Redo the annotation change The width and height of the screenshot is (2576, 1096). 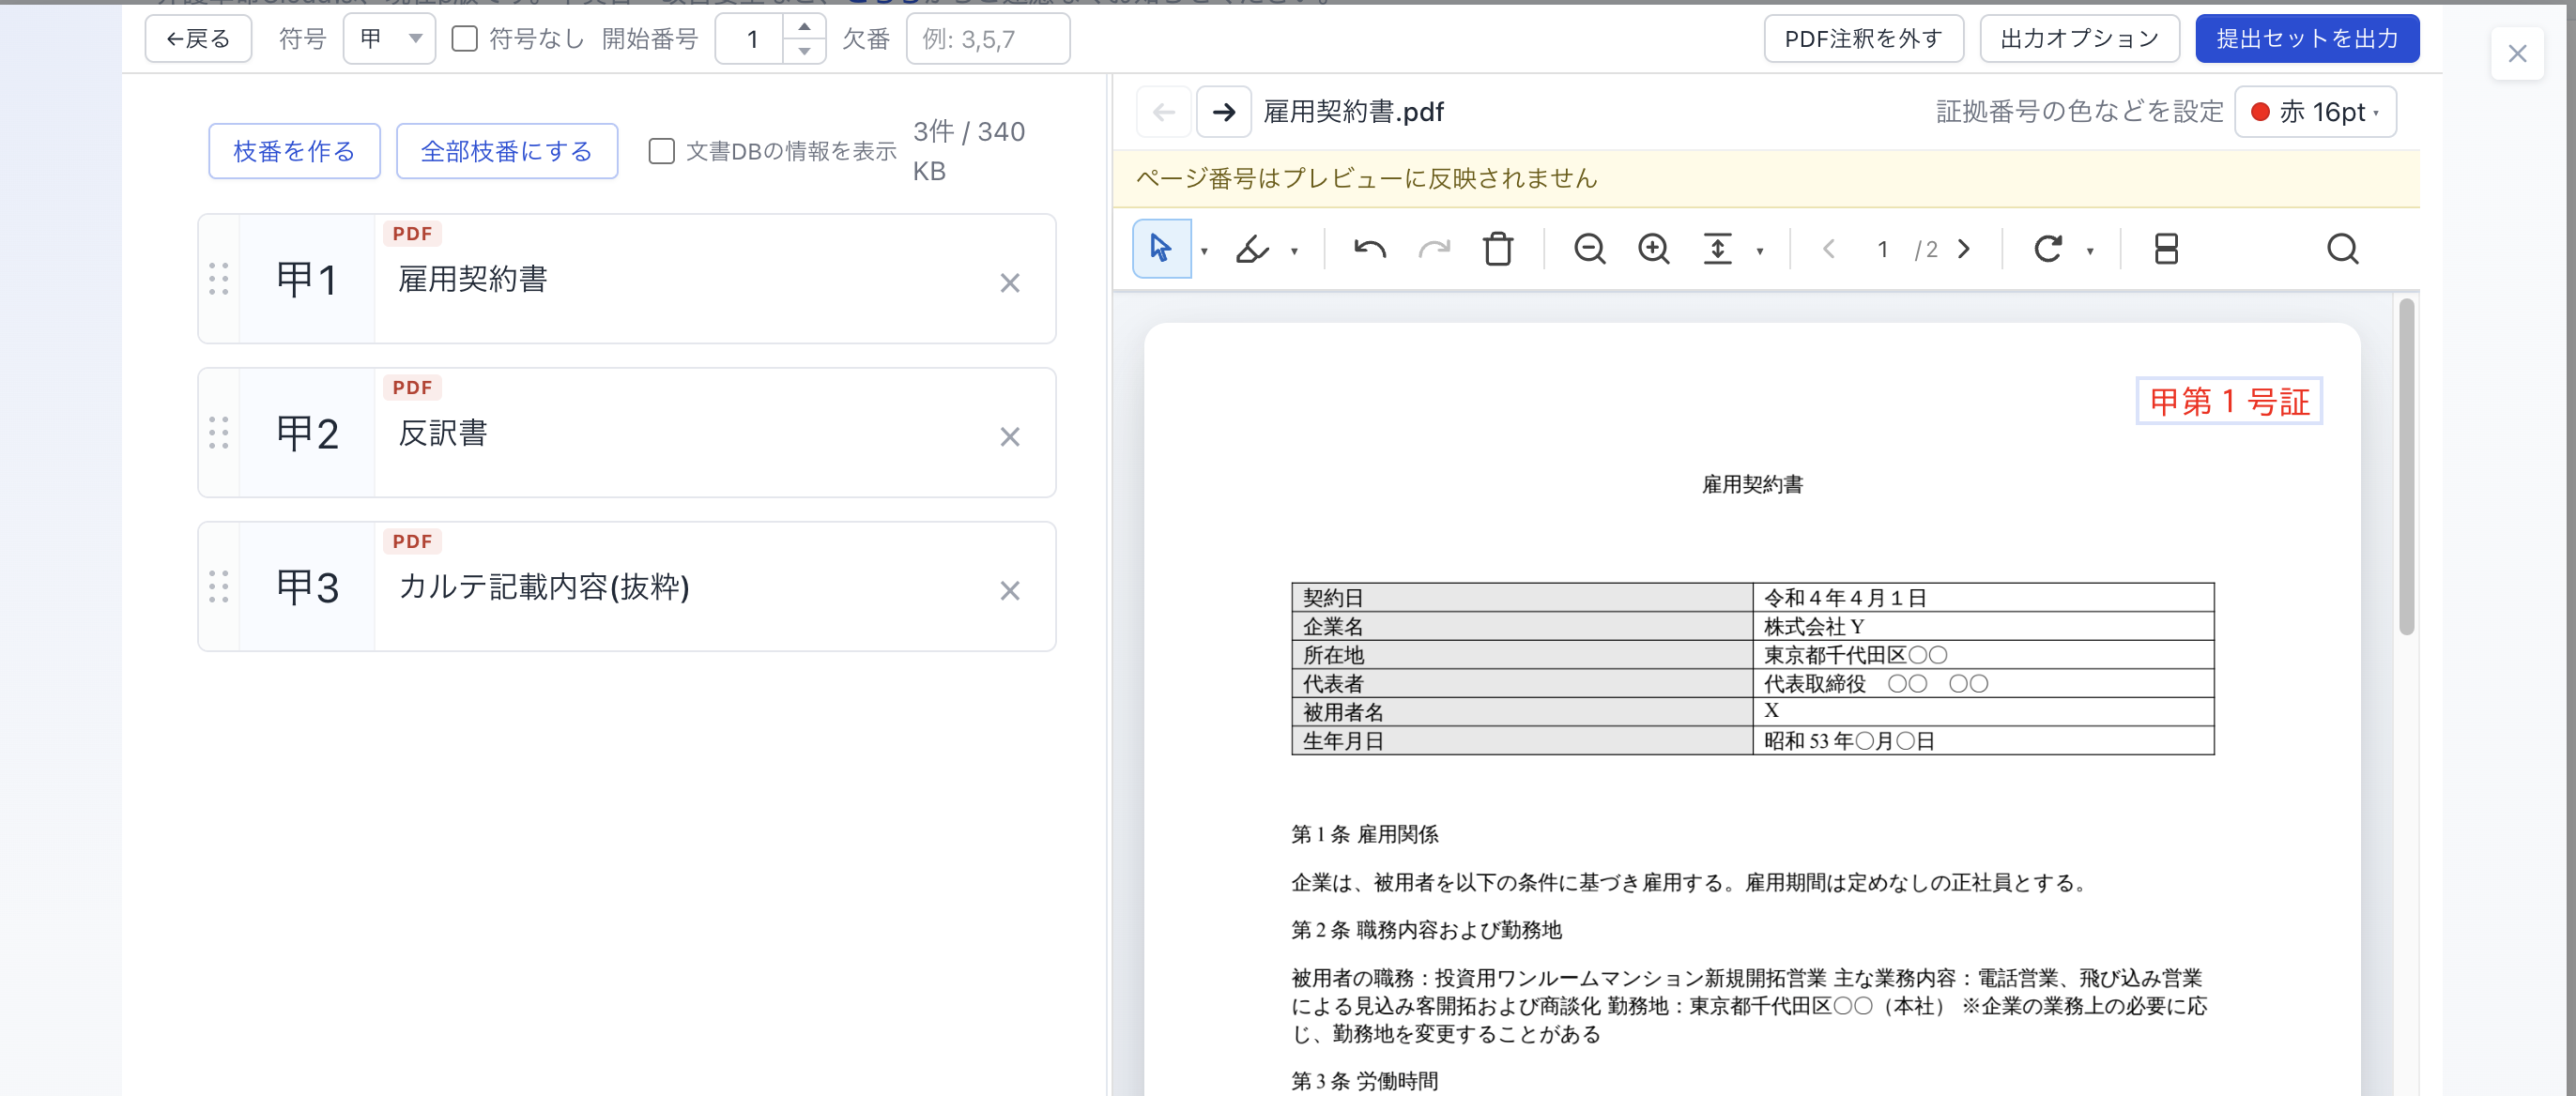[1434, 248]
